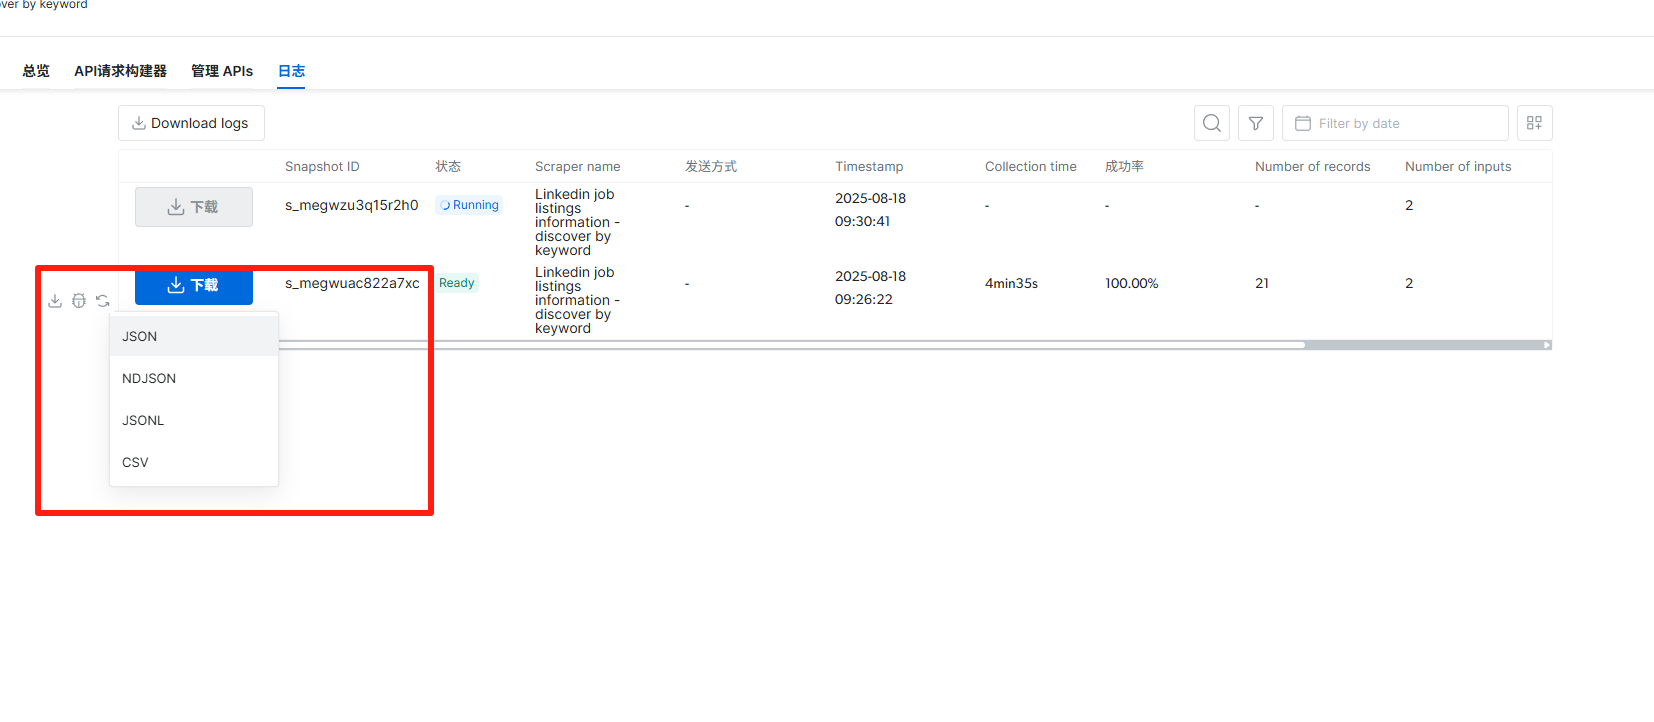Click the 100.00% success rate cell
Image resolution: width=1654 pixels, height=722 pixels.
1131,283
